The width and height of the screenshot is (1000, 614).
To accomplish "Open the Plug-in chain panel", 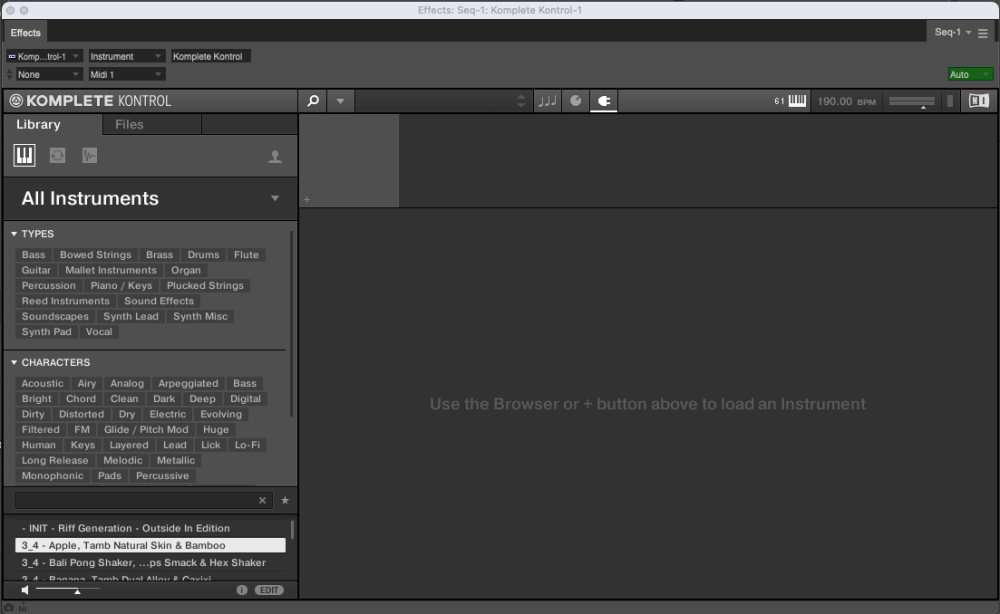I will tap(603, 101).
